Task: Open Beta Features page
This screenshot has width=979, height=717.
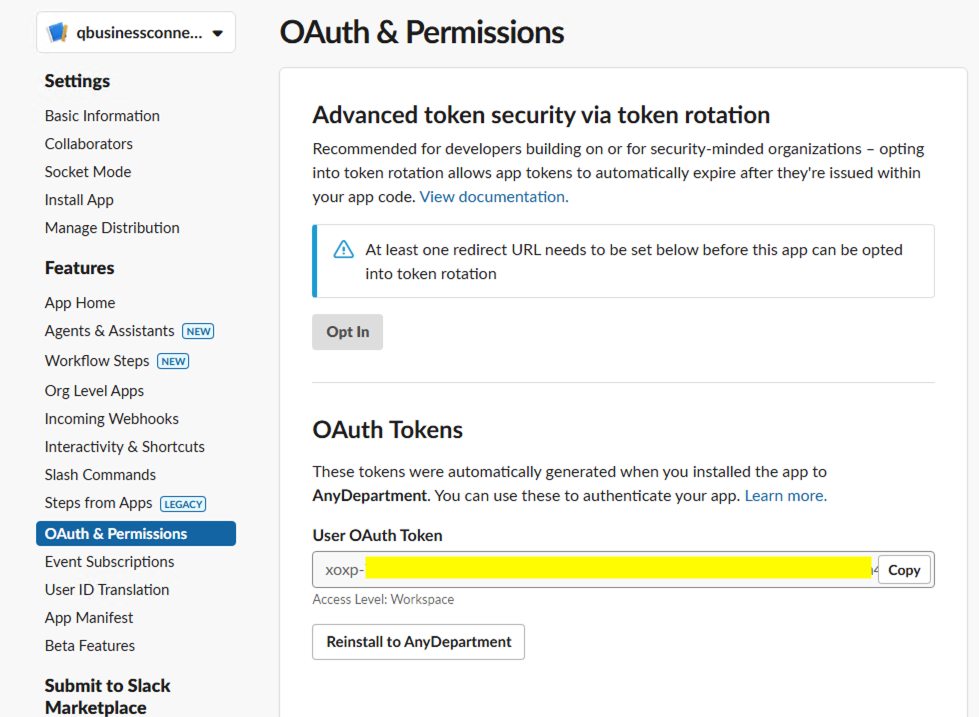Action: [90, 646]
